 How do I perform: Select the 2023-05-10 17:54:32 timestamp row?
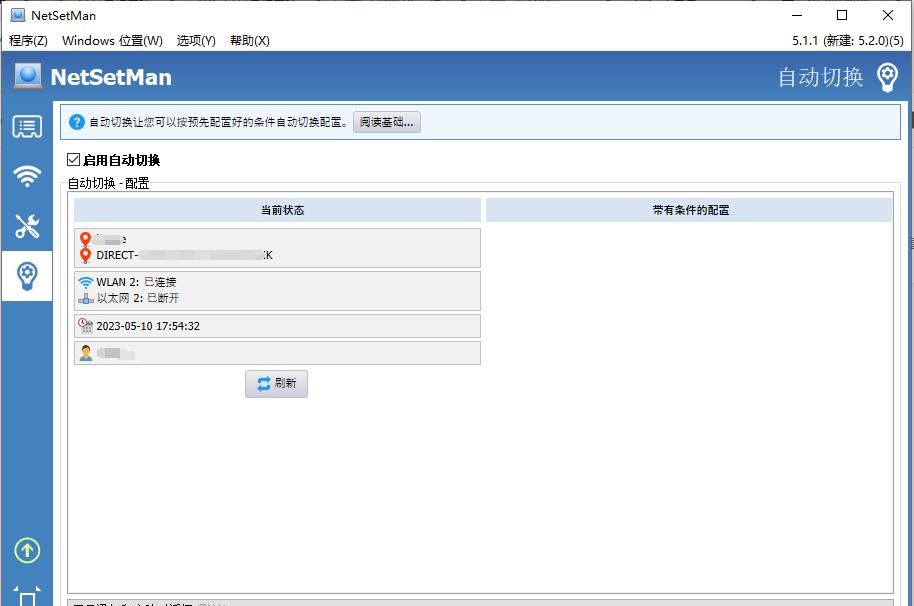click(x=277, y=326)
